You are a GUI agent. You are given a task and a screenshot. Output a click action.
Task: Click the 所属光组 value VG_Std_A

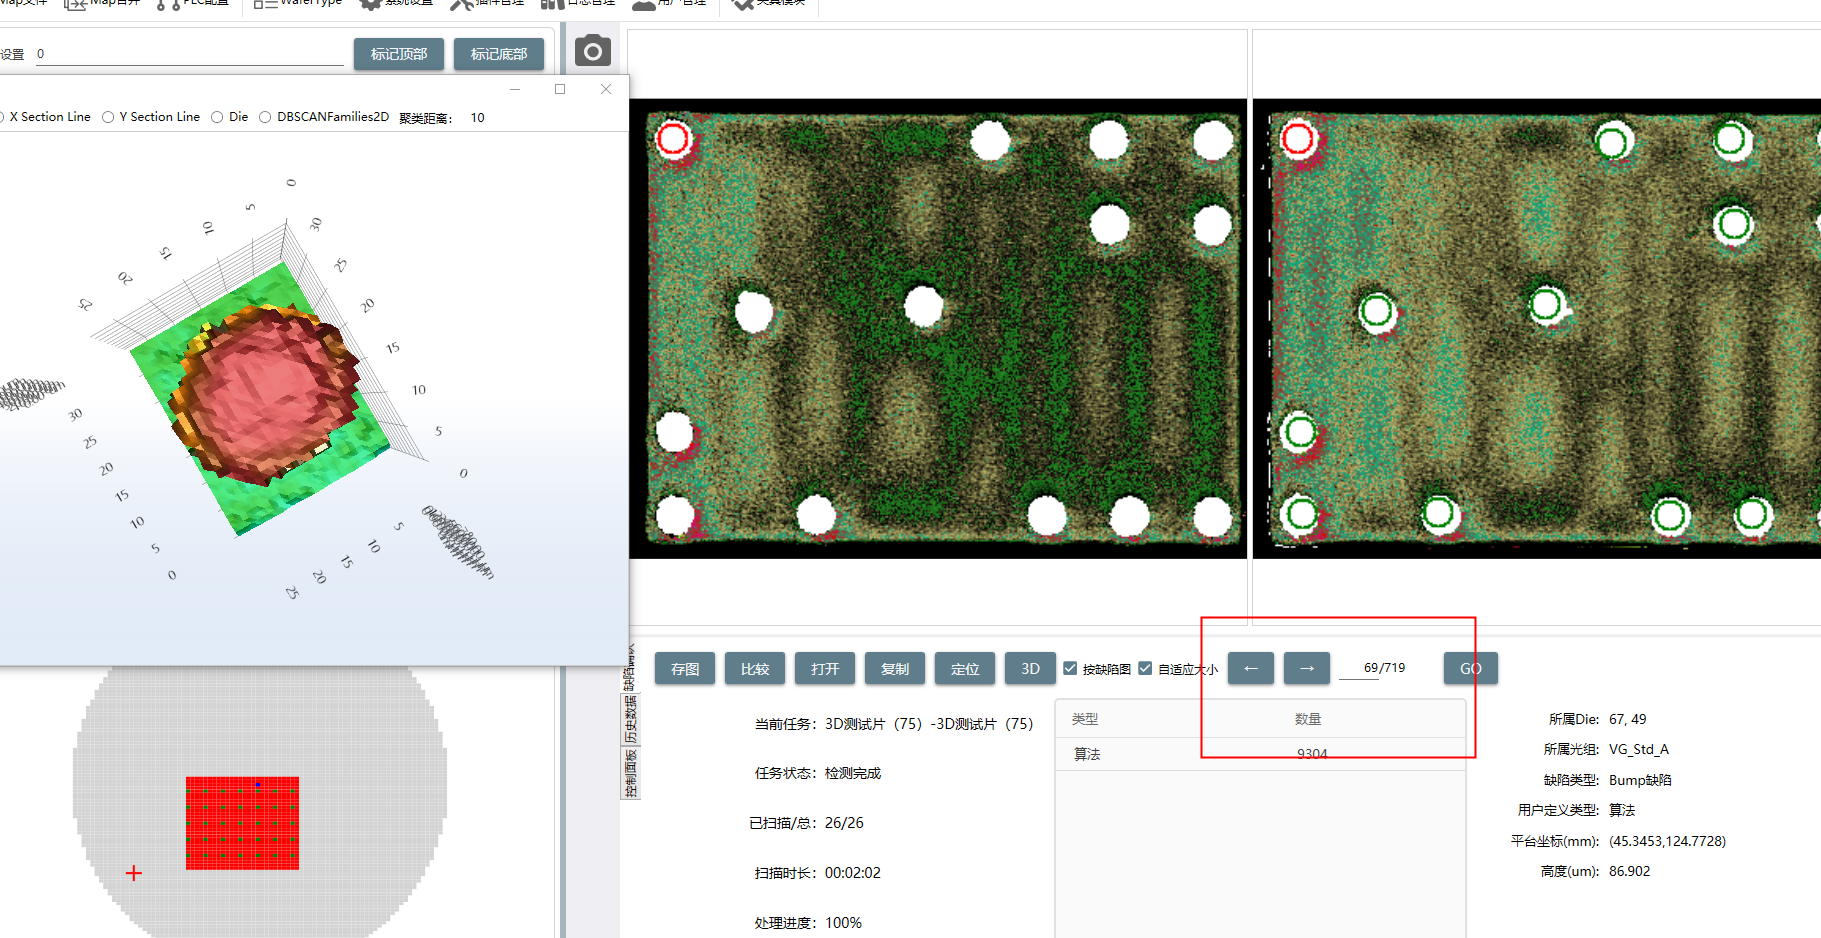point(1638,749)
